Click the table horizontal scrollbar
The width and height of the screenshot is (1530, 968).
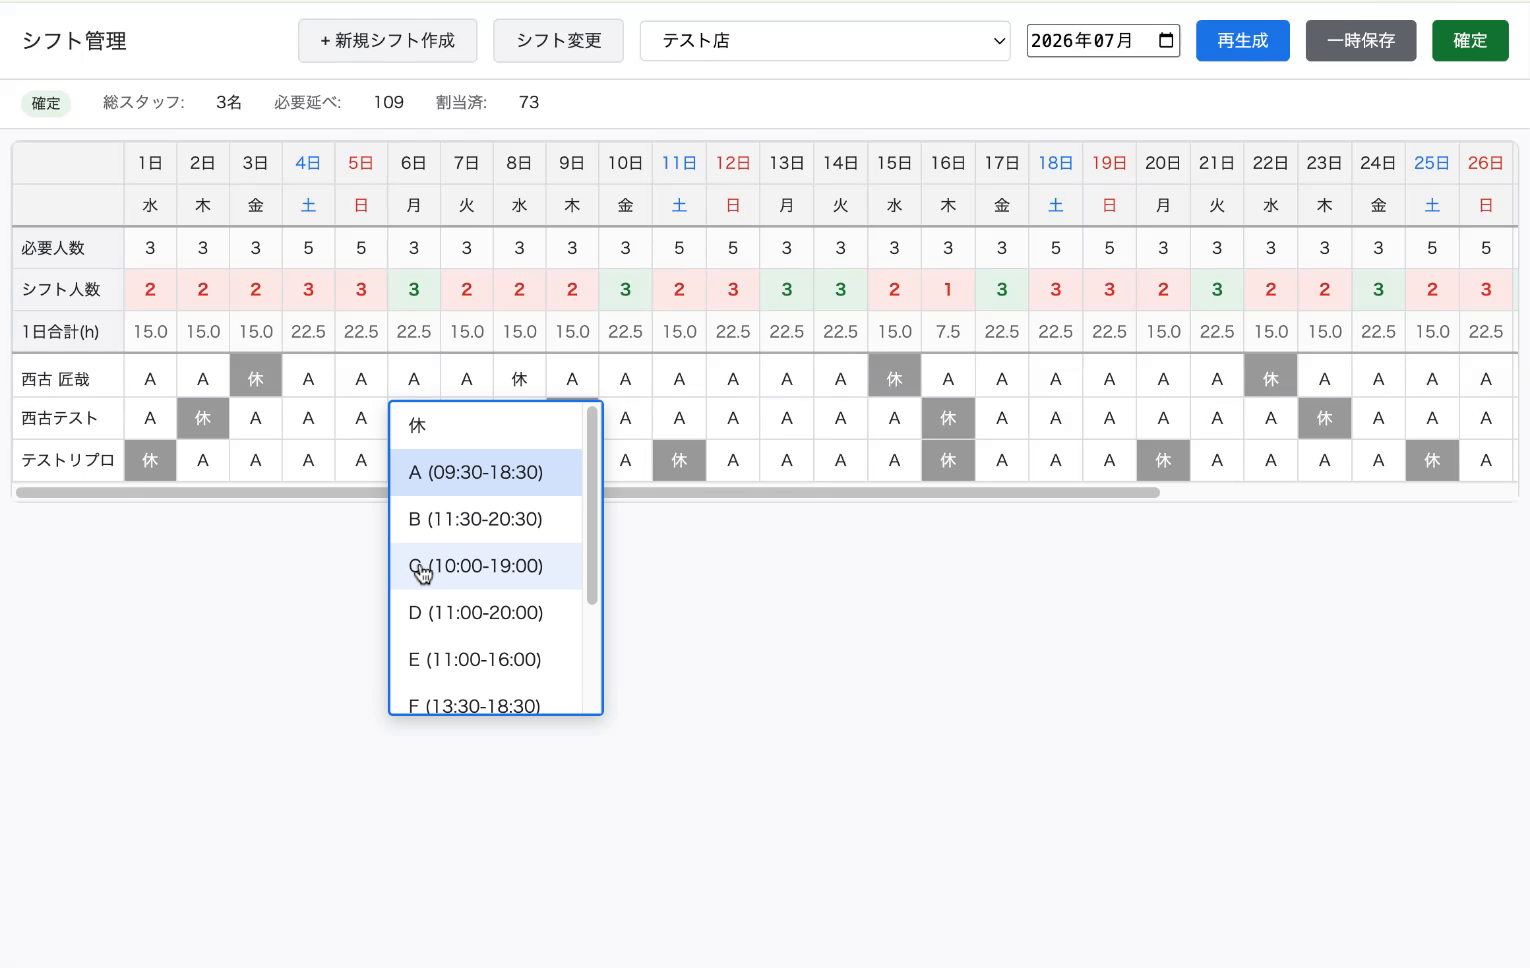click(588, 492)
